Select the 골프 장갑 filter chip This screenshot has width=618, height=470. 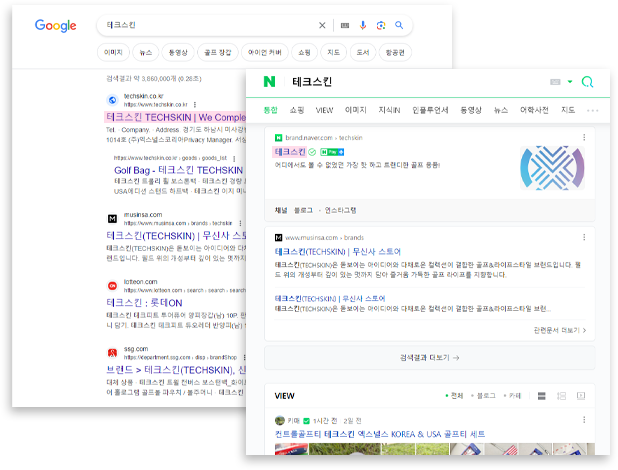[218, 52]
